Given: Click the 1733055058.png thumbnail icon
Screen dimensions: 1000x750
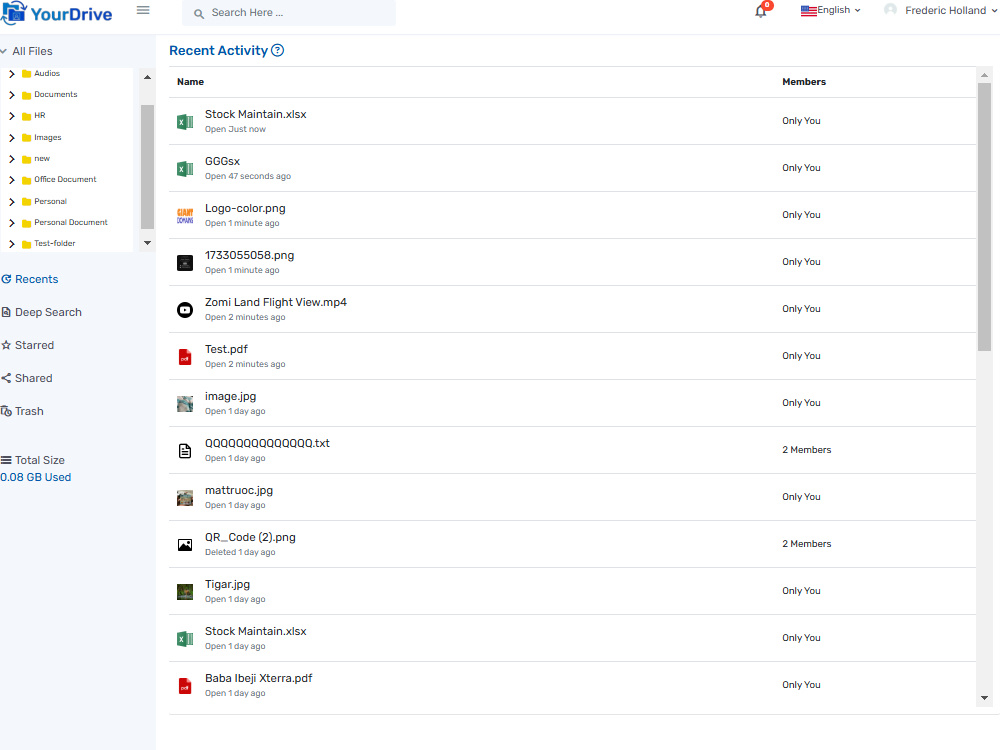Looking at the screenshot, I should pyautogui.click(x=185, y=263).
